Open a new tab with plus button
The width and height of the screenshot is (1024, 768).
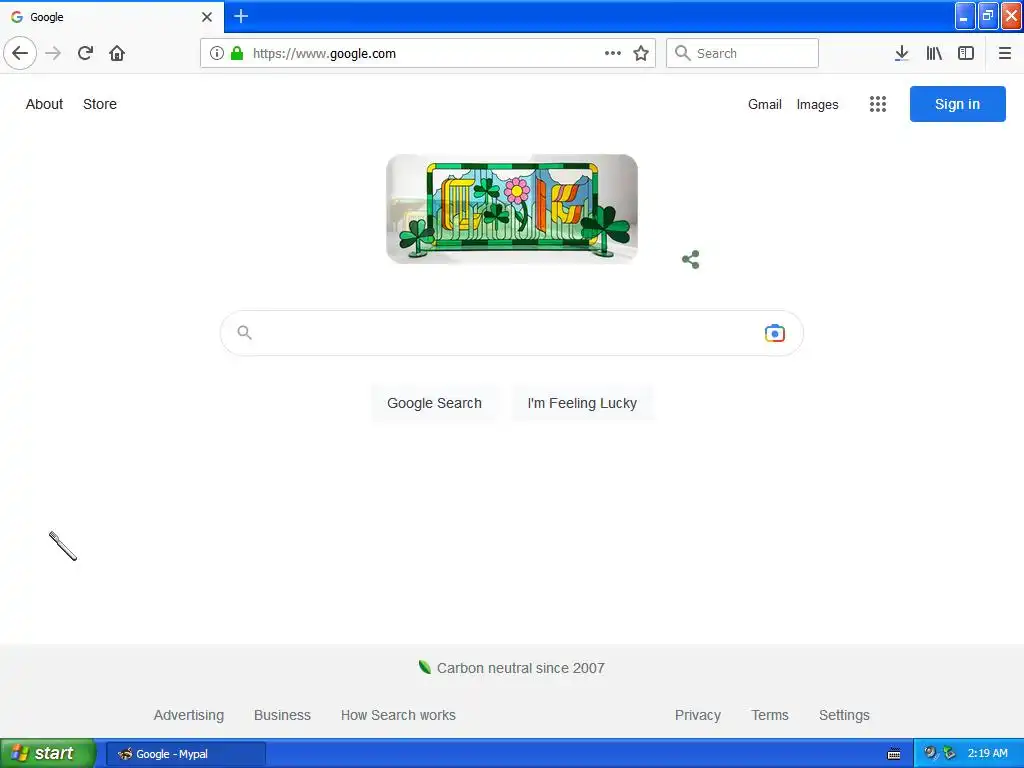241,16
